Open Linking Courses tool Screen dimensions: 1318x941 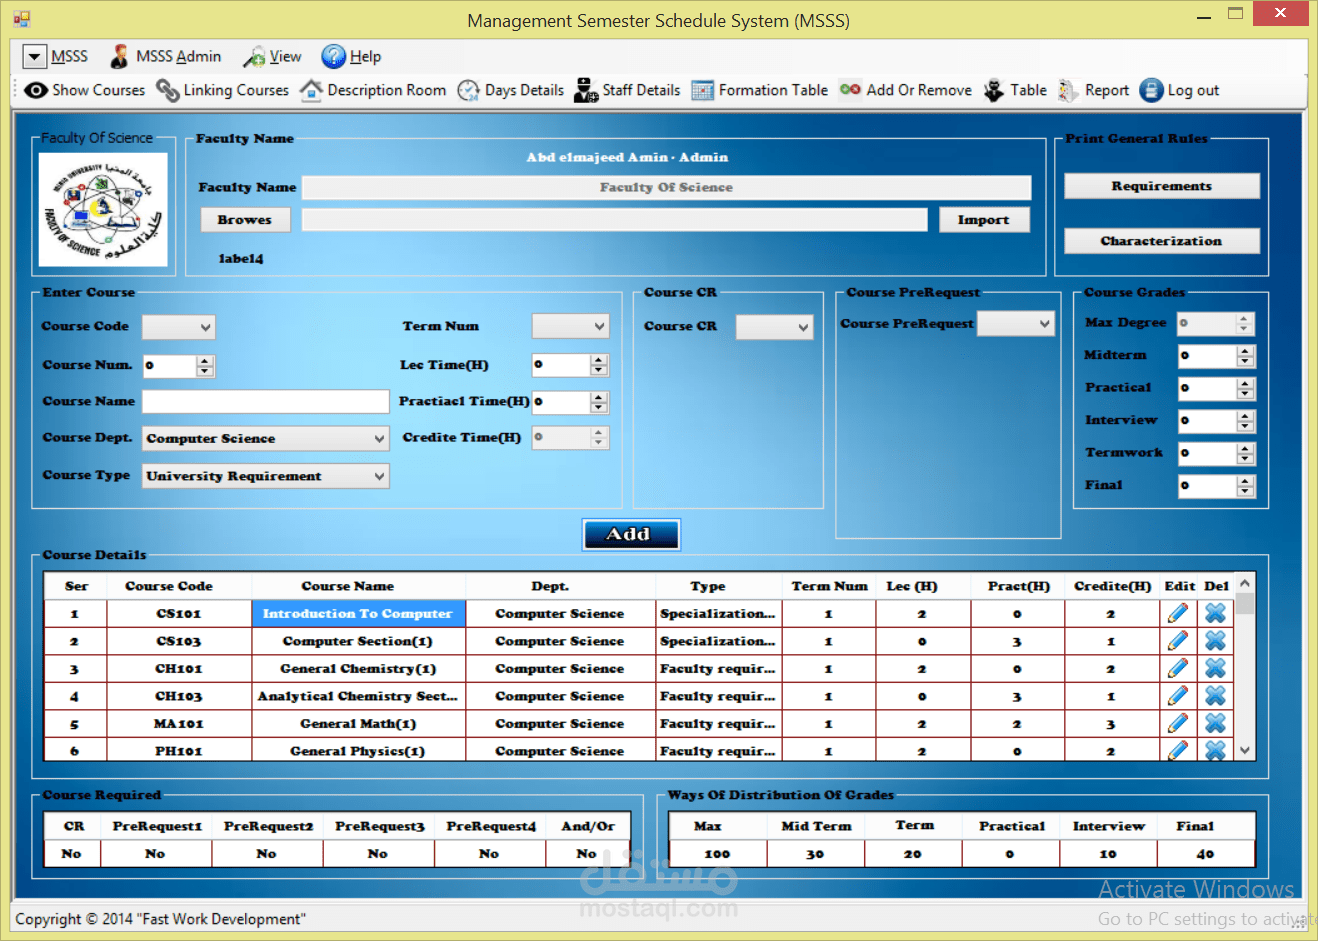coord(222,90)
